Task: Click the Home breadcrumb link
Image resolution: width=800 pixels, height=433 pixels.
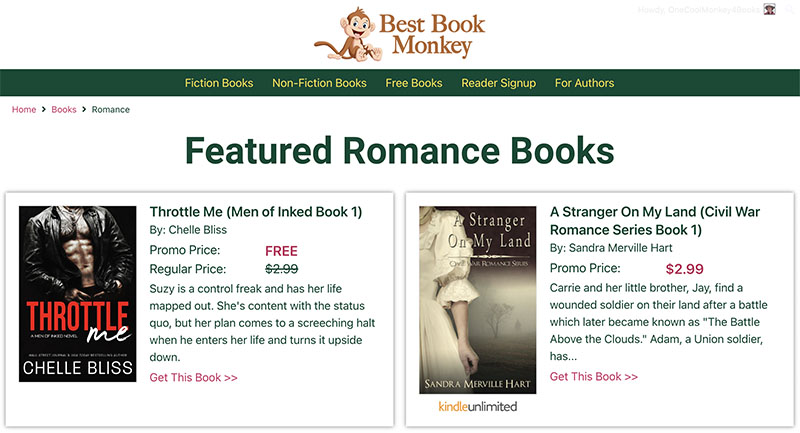Action: (x=24, y=109)
